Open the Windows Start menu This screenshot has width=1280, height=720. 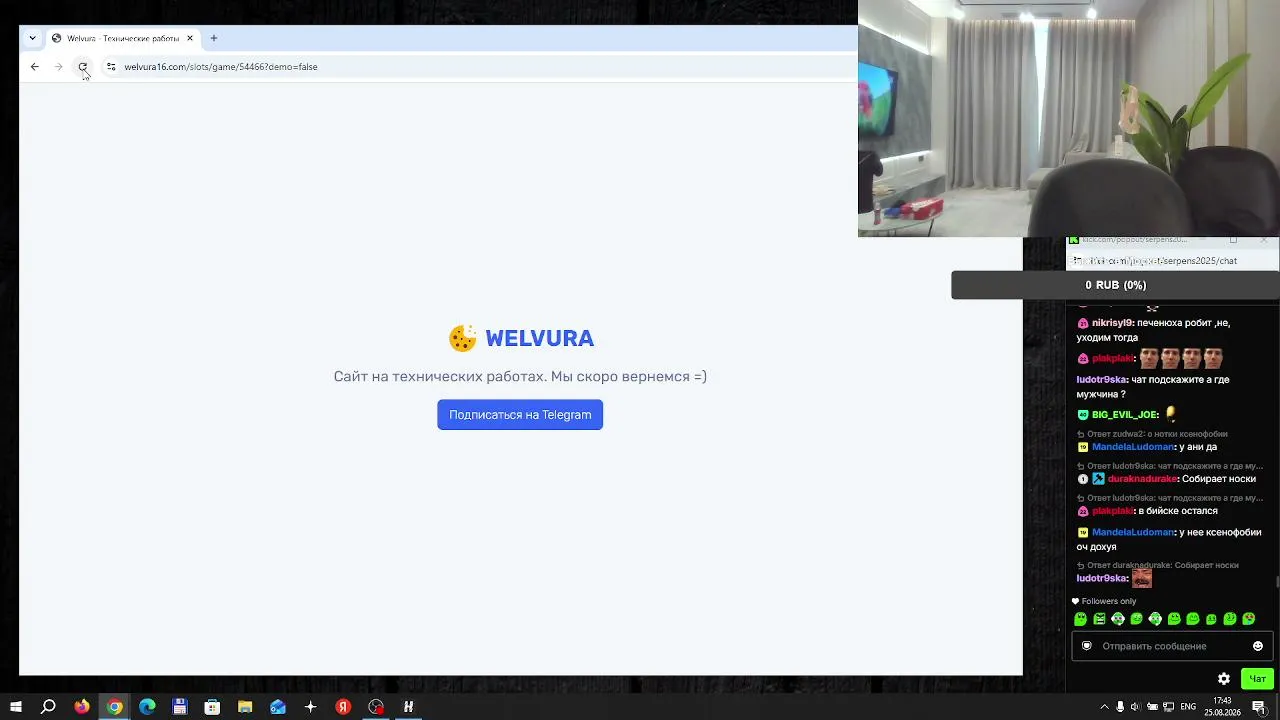[x=16, y=707]
